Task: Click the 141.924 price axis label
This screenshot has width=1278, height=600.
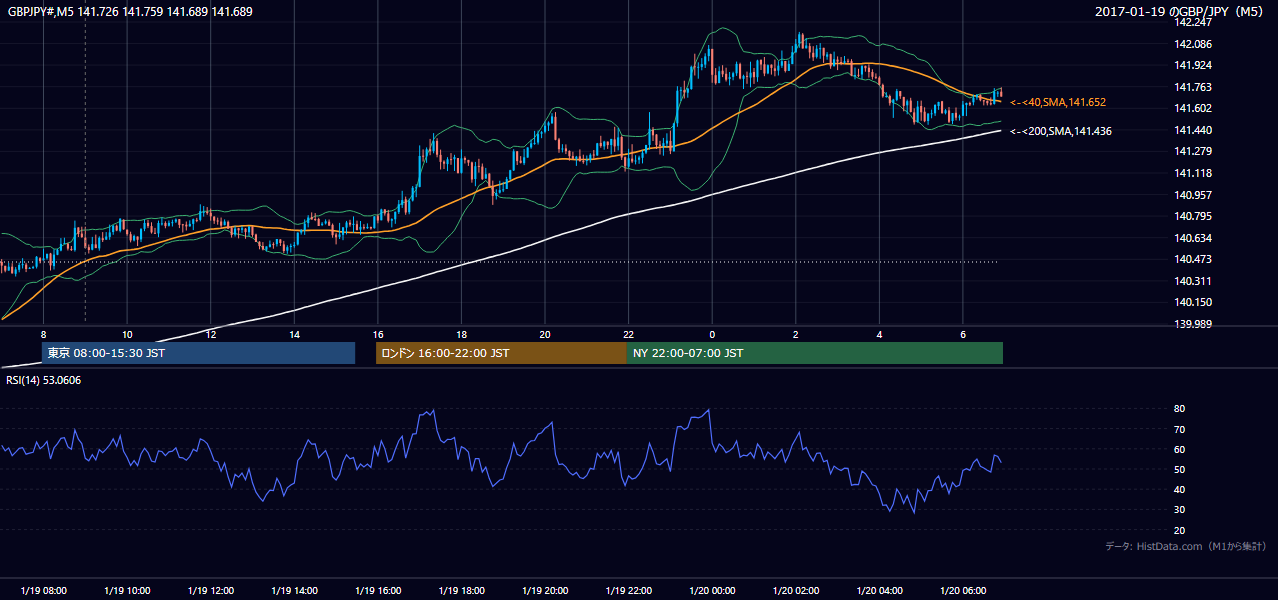Action: (1195, 66)
